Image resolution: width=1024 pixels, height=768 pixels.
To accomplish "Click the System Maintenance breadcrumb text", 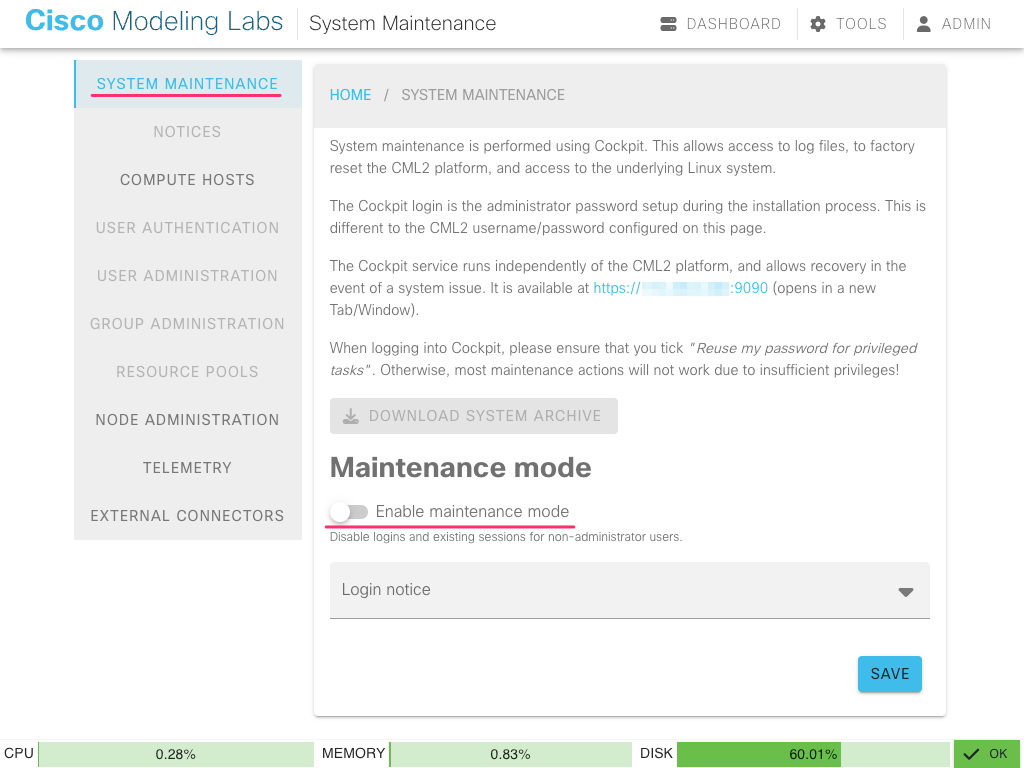I will tap(483, 95).
